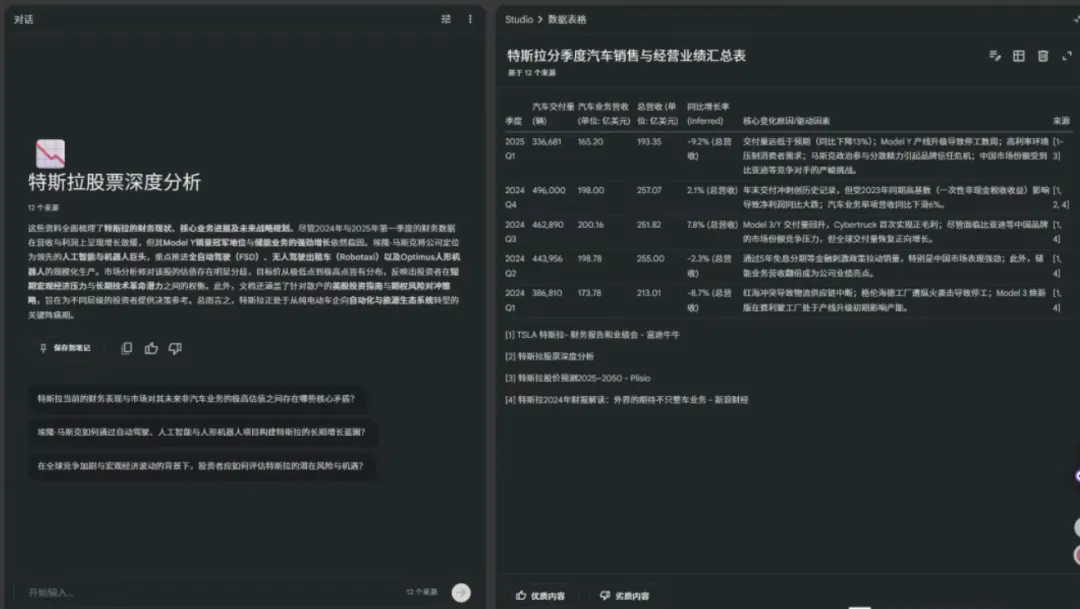
Task: Open source [4] 特斯拉2024年财报解读 新浪财经
Action: 626,399
